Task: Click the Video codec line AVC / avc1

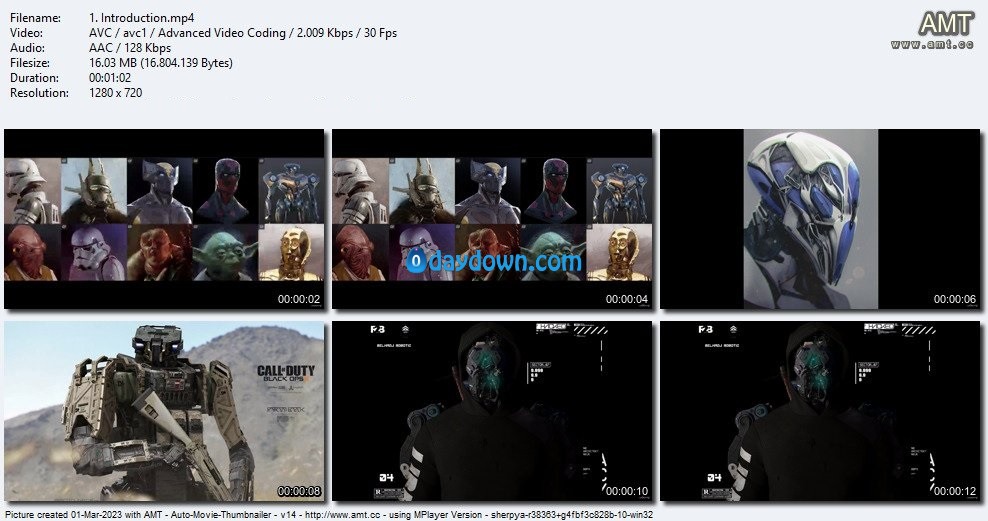Action: pos(243,33)
